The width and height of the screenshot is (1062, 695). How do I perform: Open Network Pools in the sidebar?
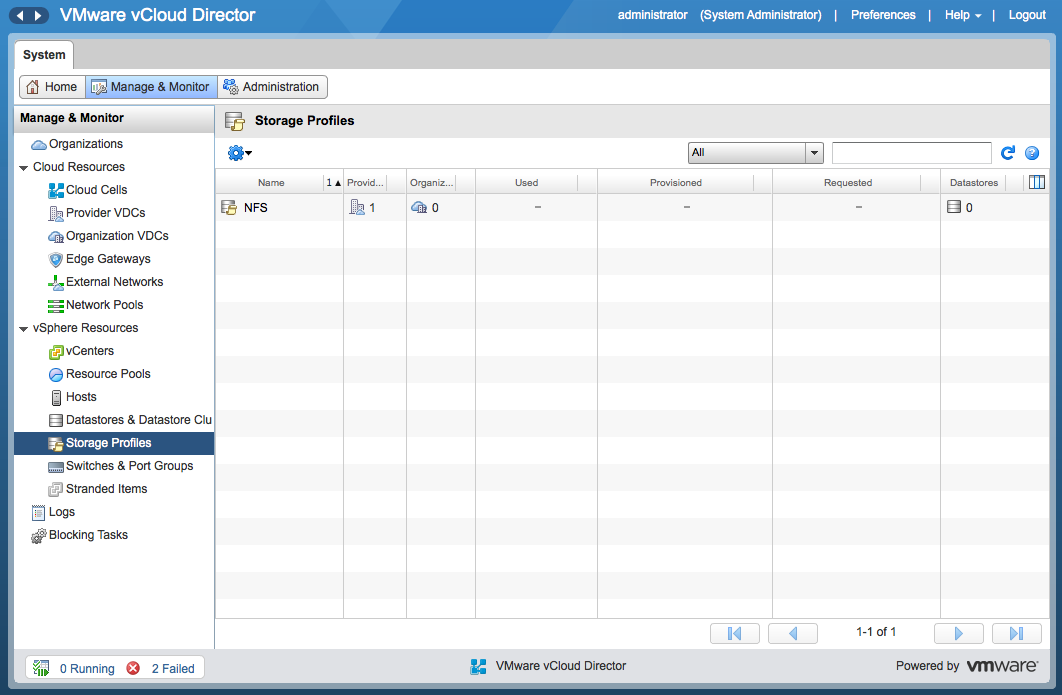point(105,305)
